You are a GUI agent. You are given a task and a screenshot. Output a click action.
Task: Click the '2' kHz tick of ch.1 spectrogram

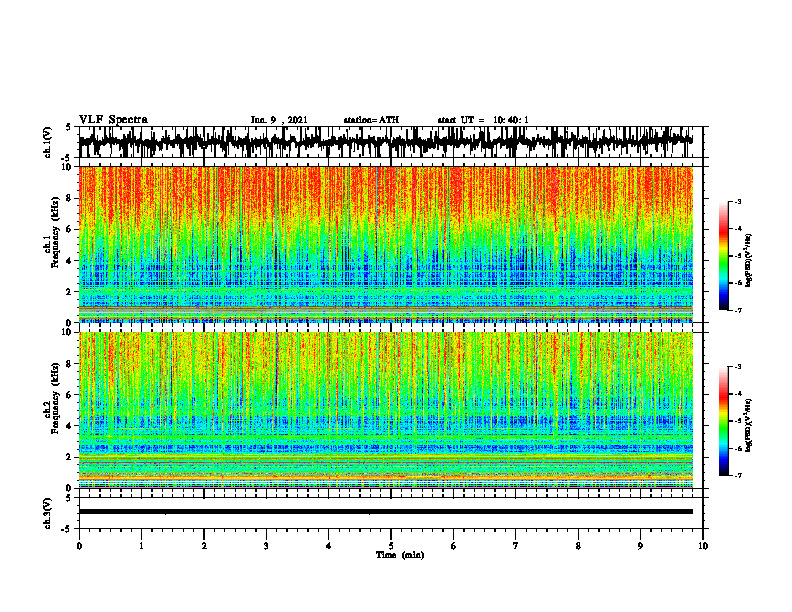70,292
